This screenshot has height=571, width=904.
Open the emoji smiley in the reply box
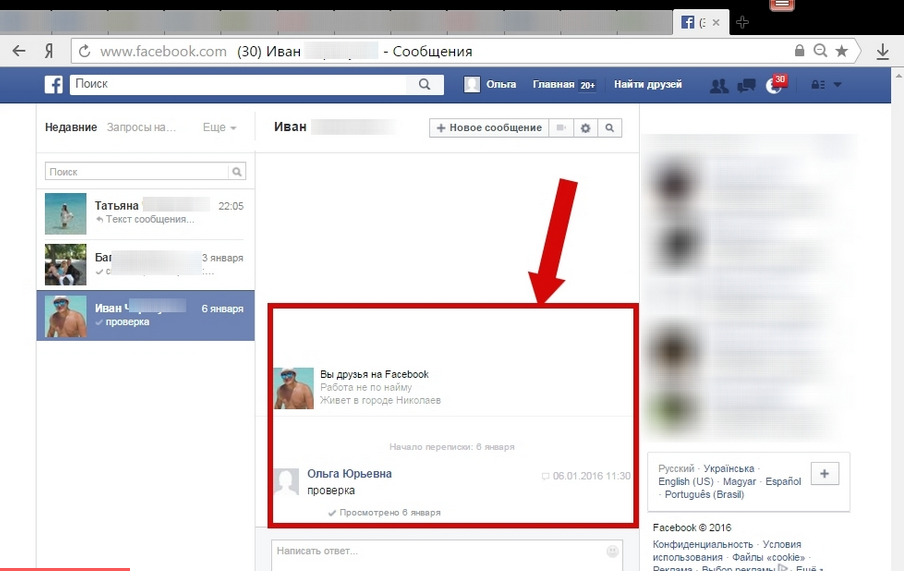pos(612,551)
